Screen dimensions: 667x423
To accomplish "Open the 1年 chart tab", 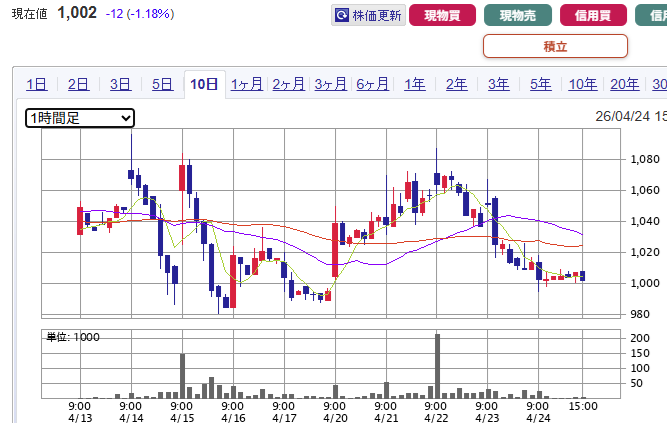I will coord(414,84).
